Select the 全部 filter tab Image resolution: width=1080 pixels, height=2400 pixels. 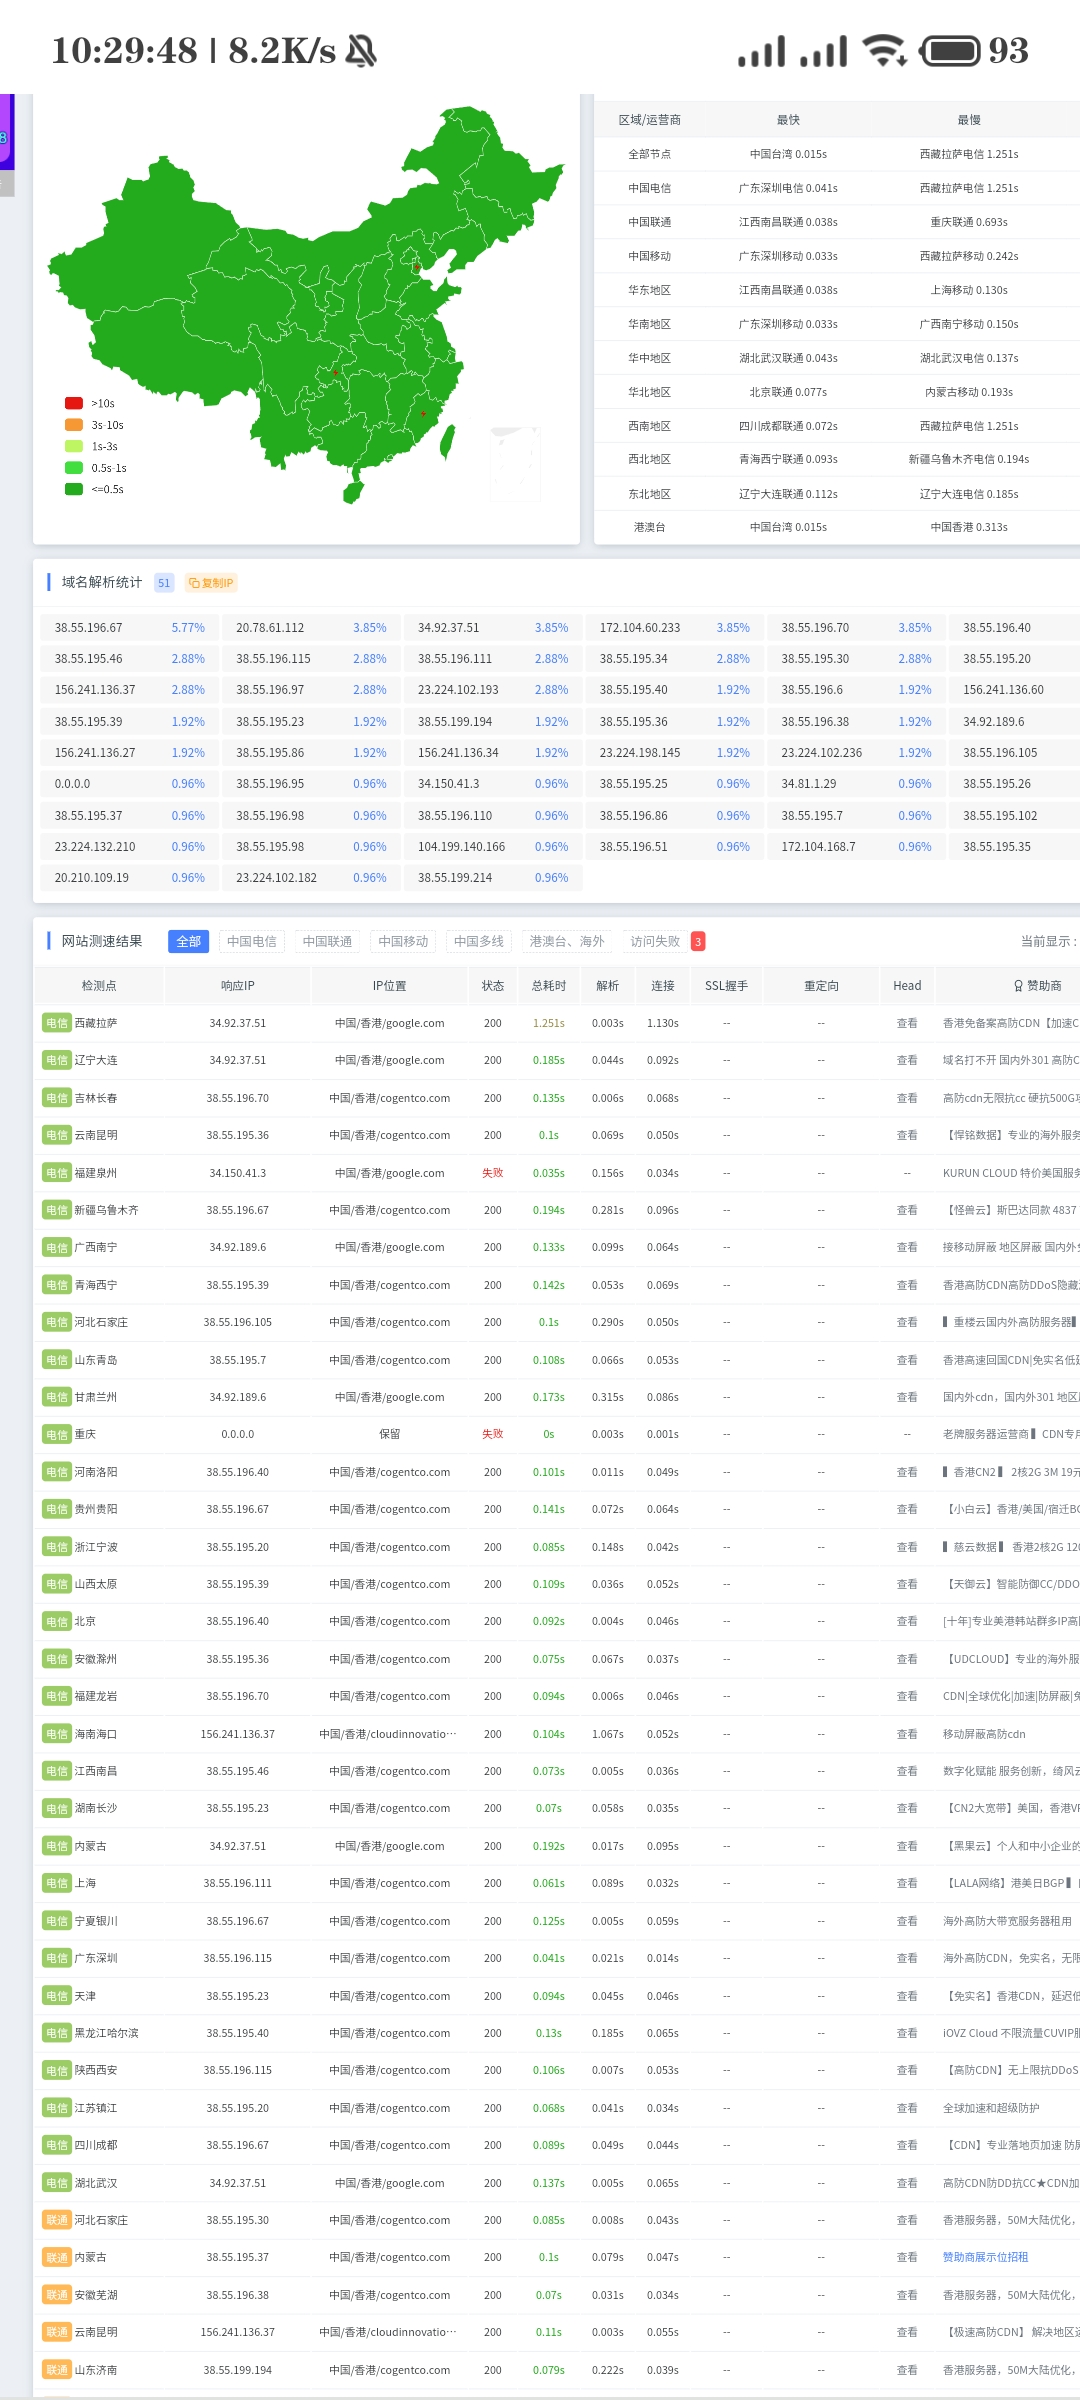(188, 941)
